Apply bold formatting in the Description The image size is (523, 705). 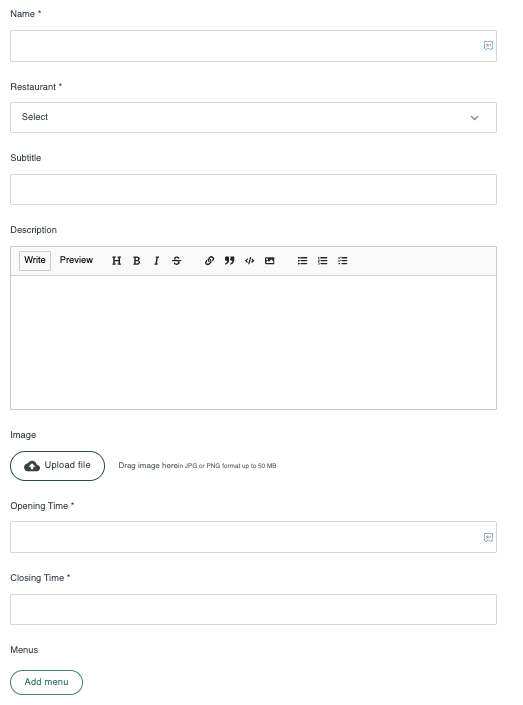point(137,261)
